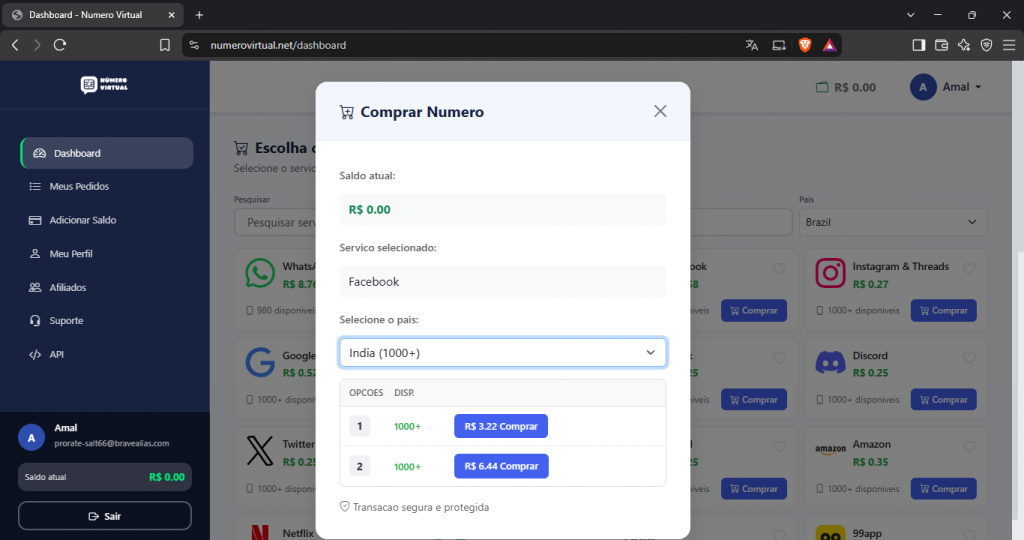Click the Saldo atual R$ 0.00 field in dialog
The image size is (1024, 540).
coord(502,210)
